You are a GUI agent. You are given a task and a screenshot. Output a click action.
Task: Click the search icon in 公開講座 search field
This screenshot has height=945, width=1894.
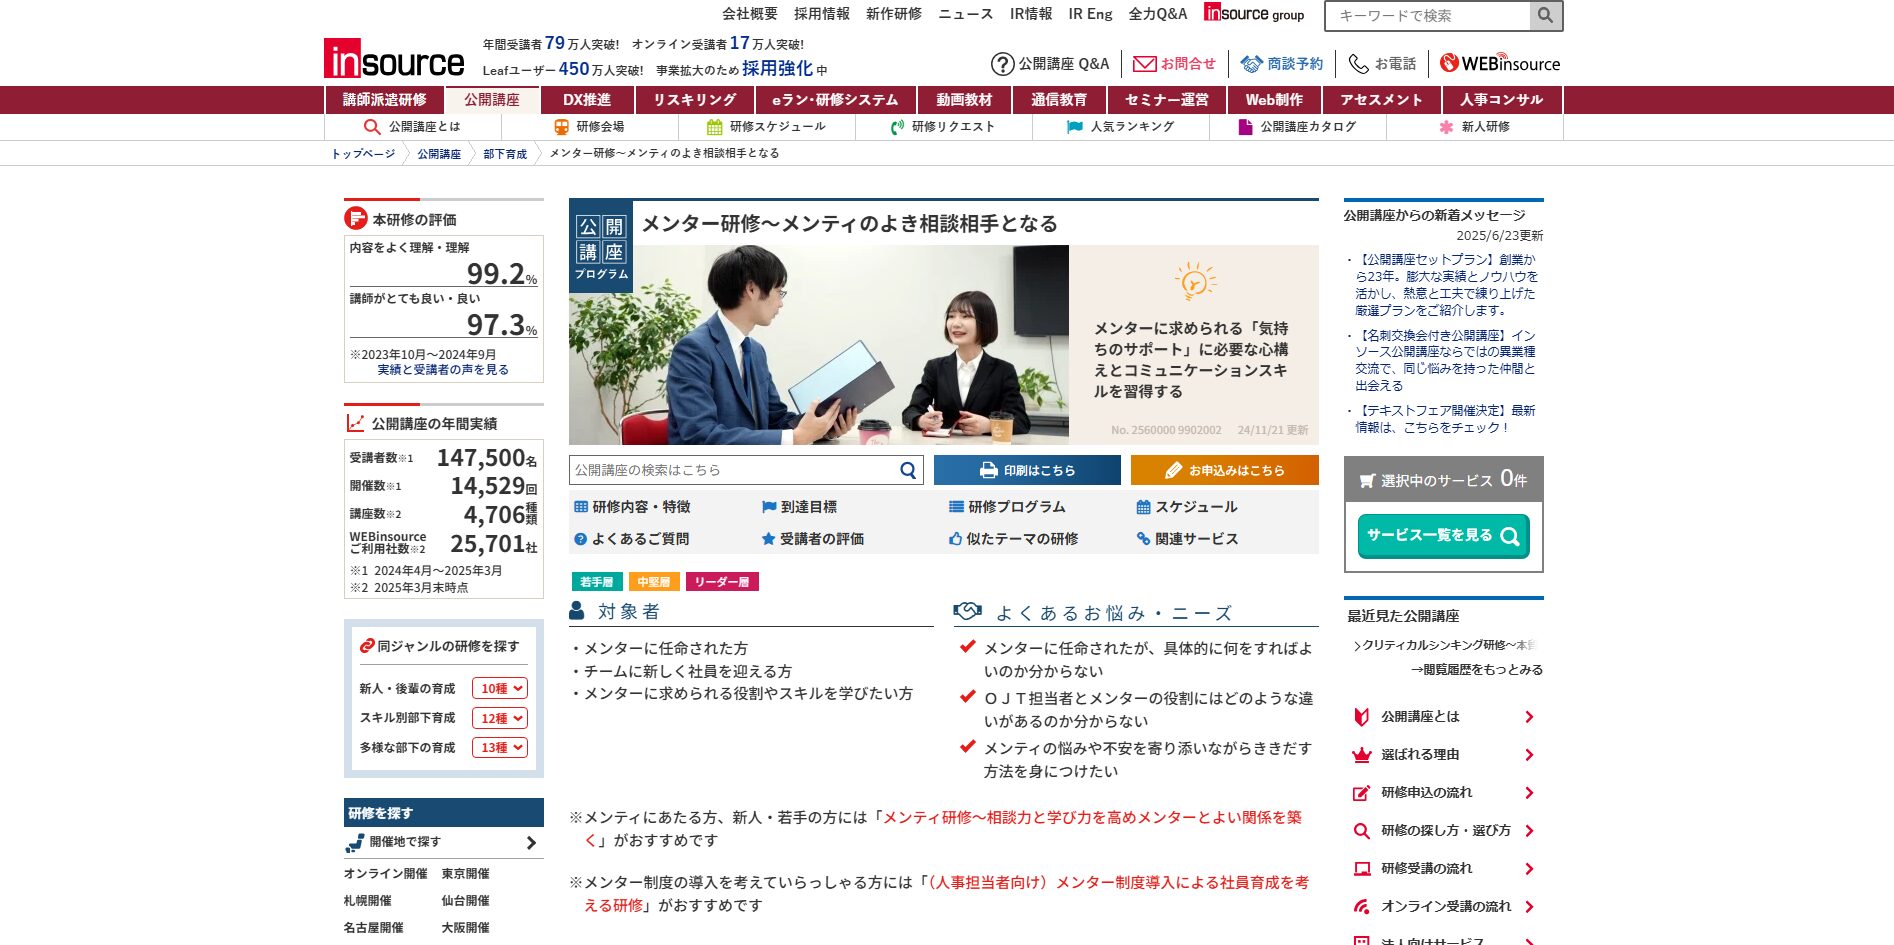point(907,470)
